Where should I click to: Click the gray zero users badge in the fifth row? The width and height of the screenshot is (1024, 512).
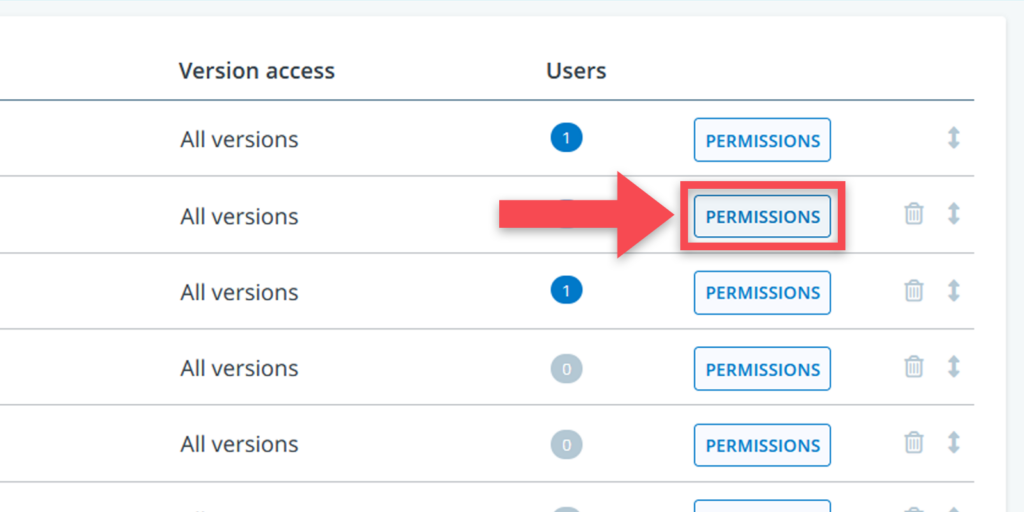tap(566, 444)
